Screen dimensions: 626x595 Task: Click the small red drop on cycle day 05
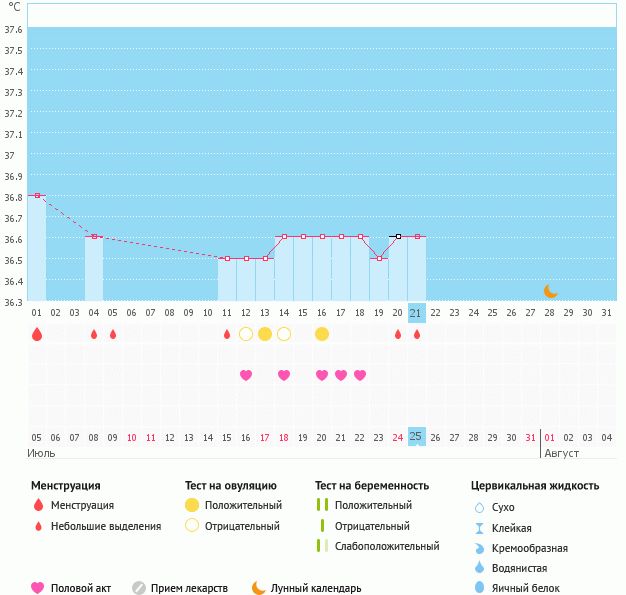click(x=113, y=334)
